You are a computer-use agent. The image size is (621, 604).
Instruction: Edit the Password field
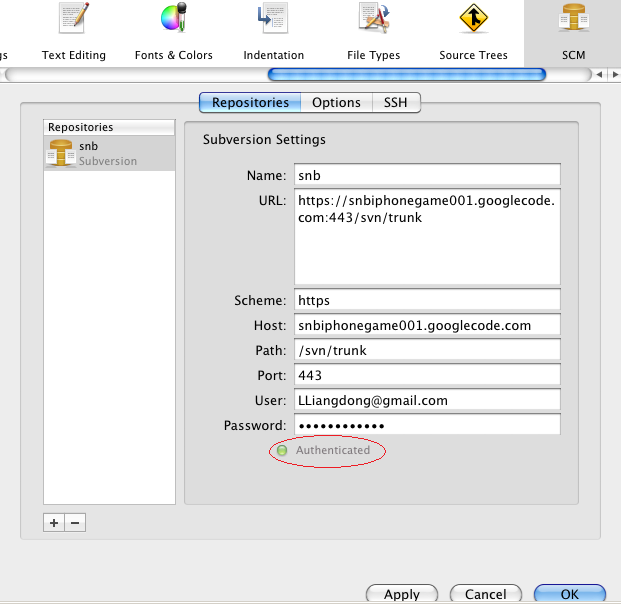[427, 424]
